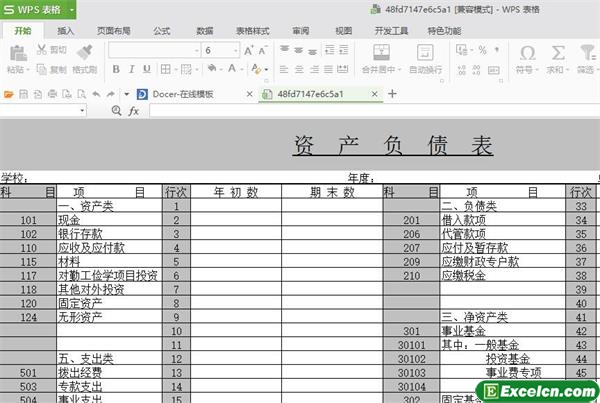The width and height of the screenshot is (600, 403).
Task: Toggle underline formatting with the U button
Action: click(146, 70)
